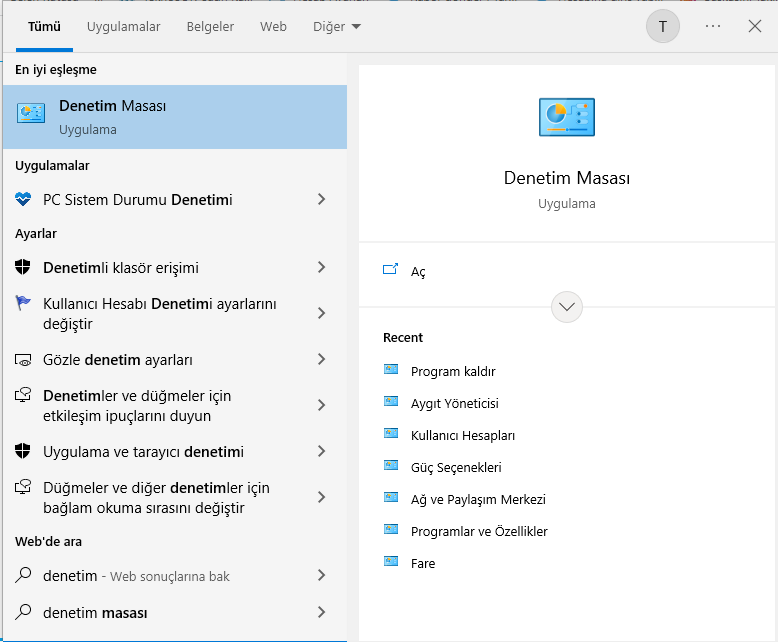This screenshot has width=778, height=642.
Task: Click the Gözle denetim ayarları icon
Action: (24, 360)
